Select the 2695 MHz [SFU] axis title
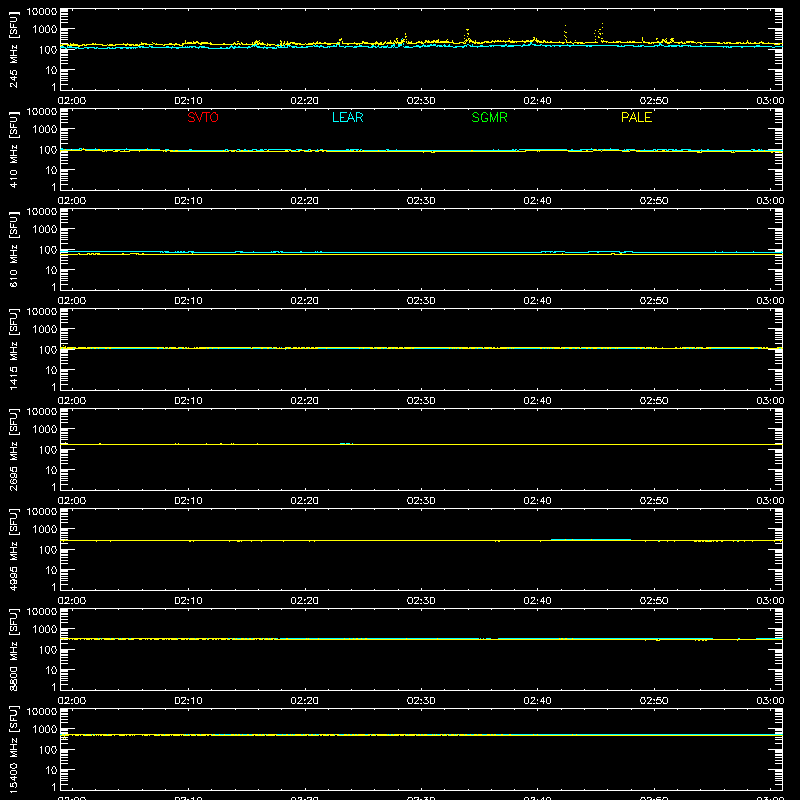 point(14,450)
